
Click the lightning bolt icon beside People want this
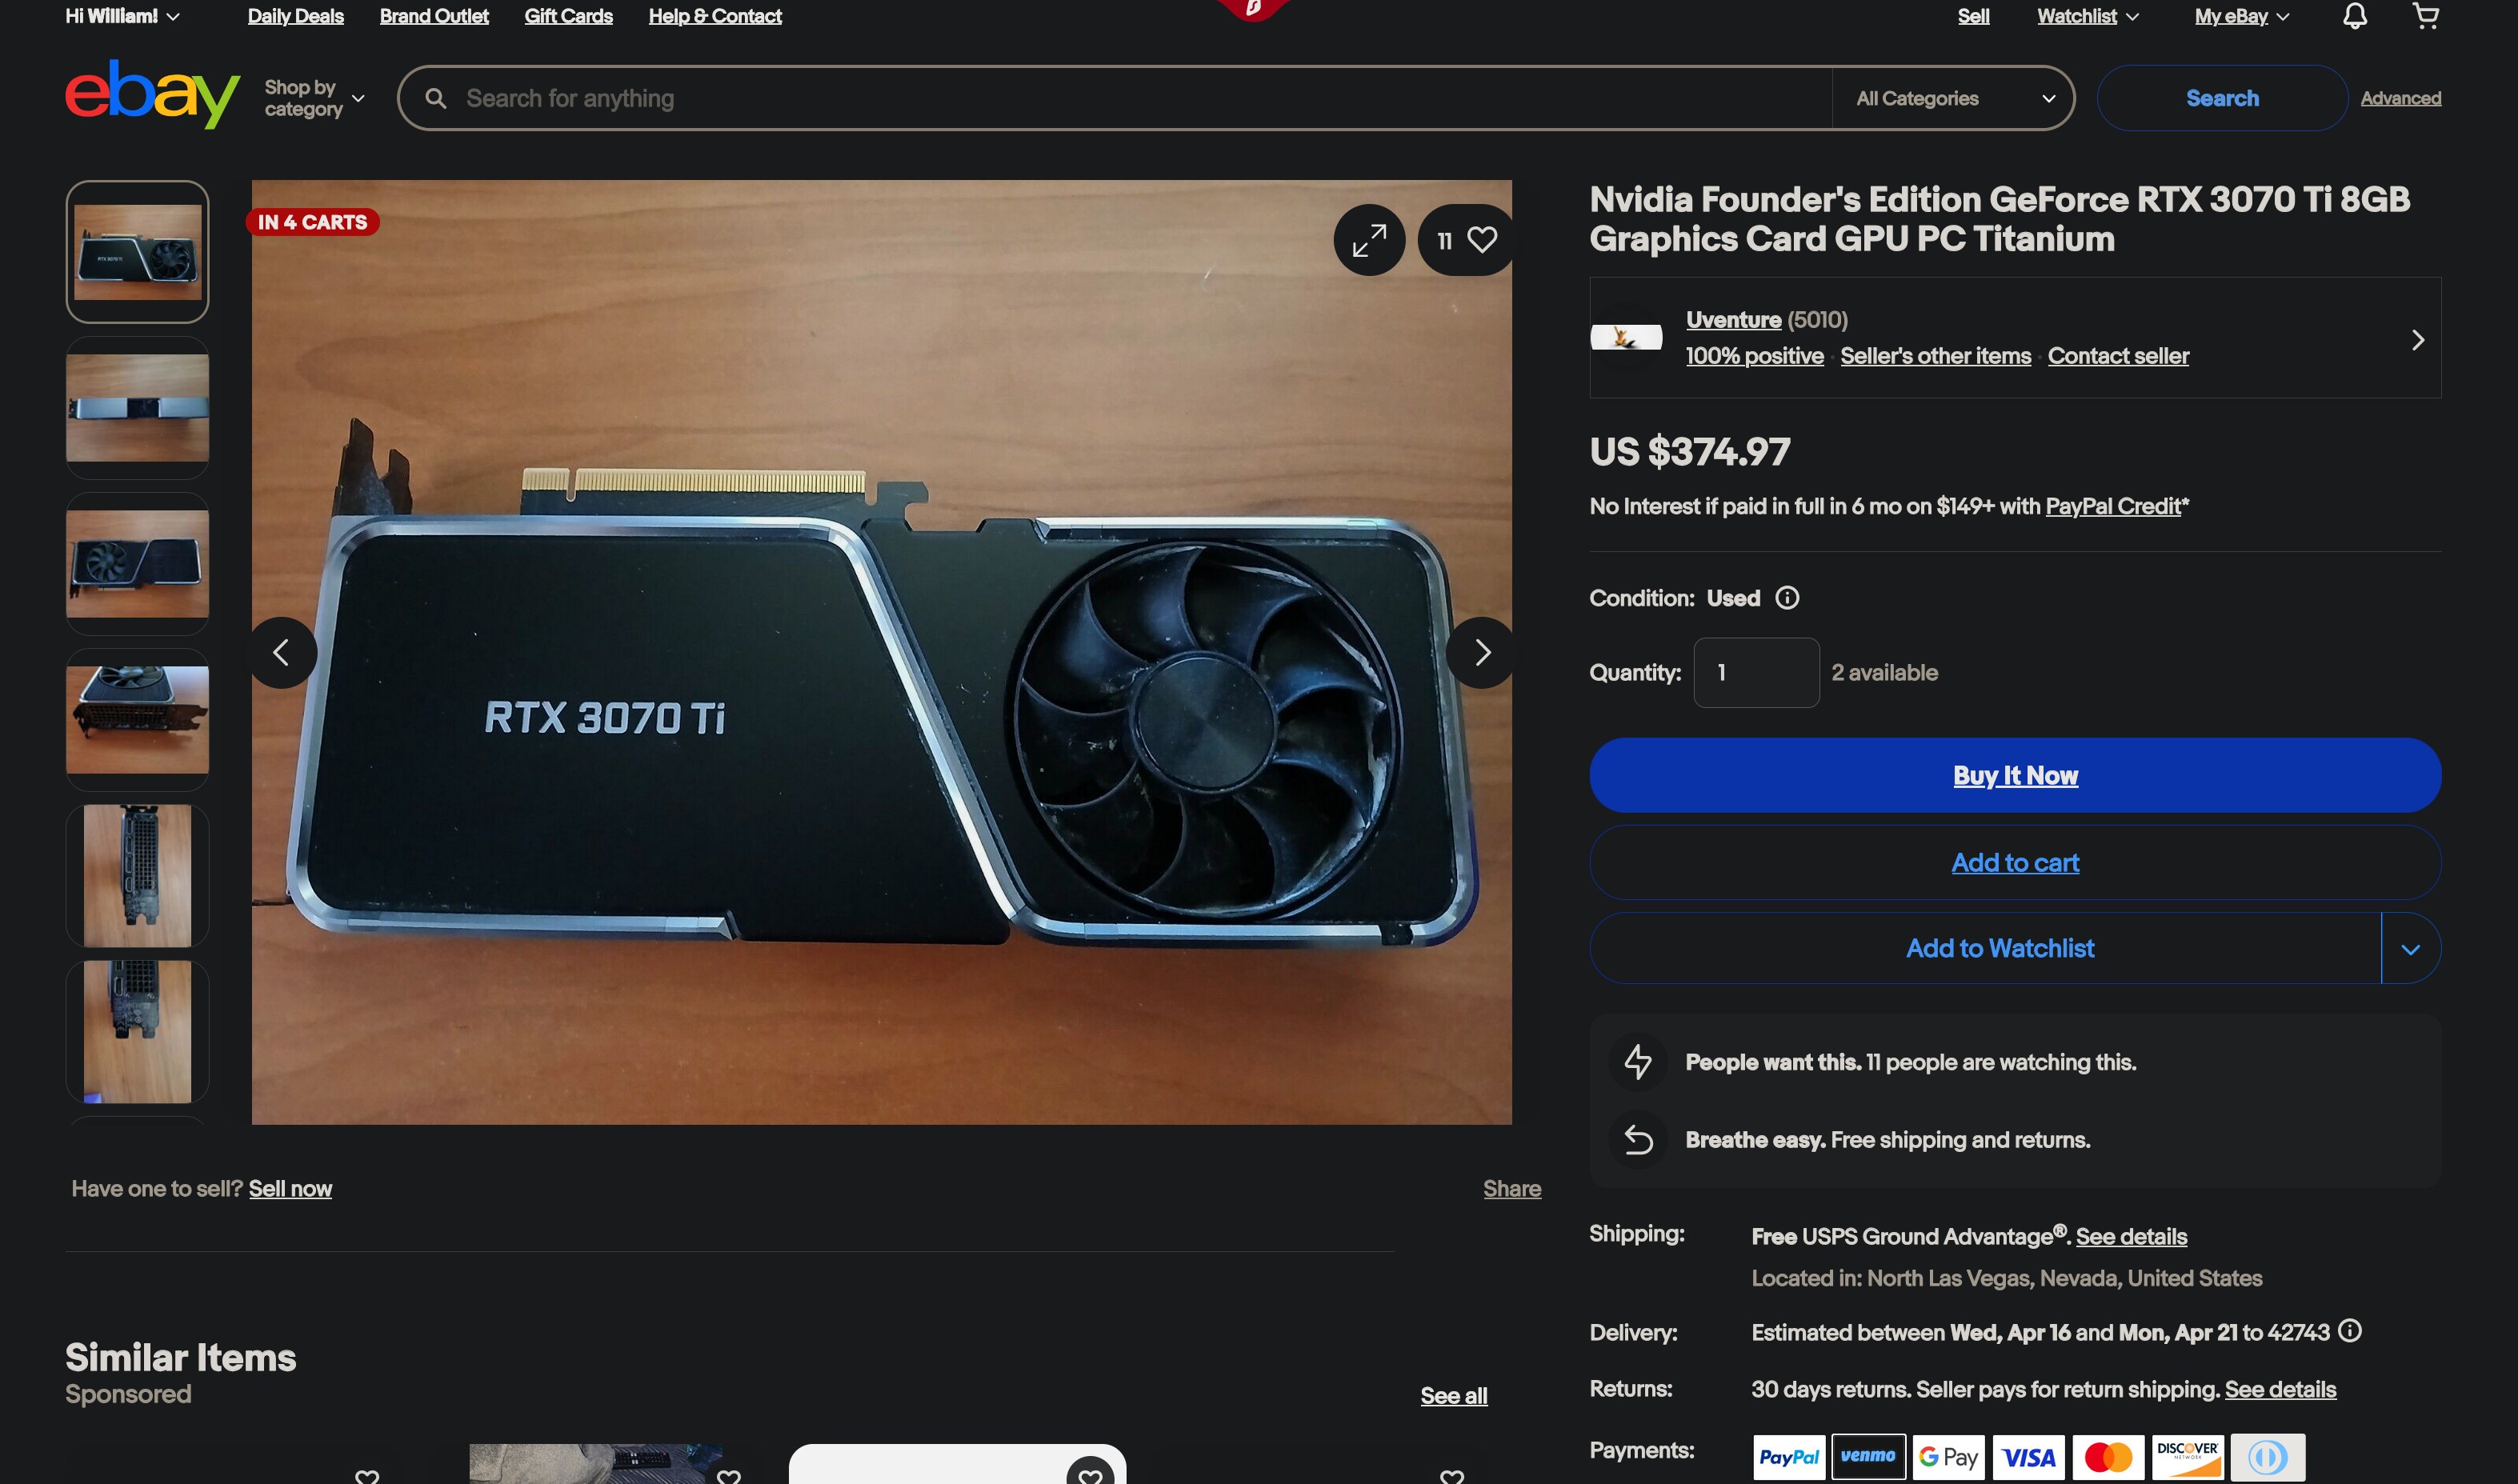1637,1062
